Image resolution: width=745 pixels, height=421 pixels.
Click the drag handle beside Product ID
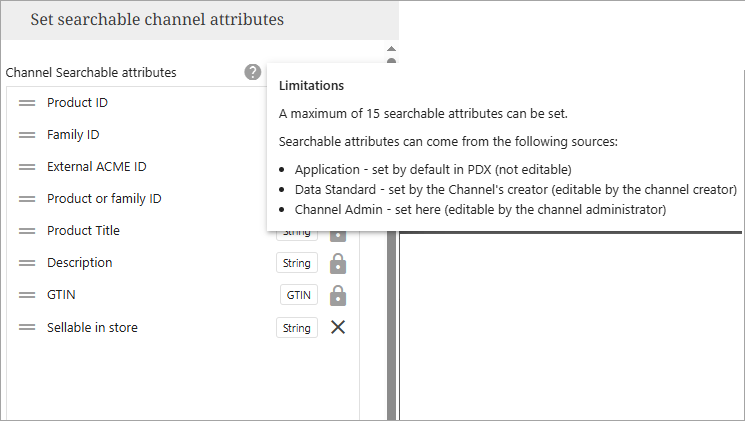(27, 103)
